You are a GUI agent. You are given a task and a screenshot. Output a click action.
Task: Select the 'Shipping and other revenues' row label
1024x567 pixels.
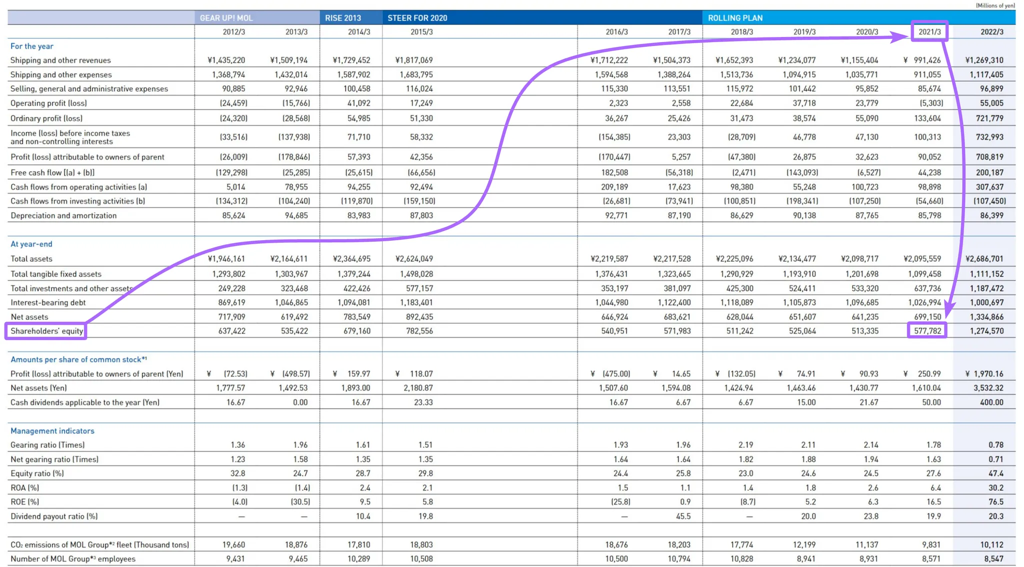(x=60, y=60)
